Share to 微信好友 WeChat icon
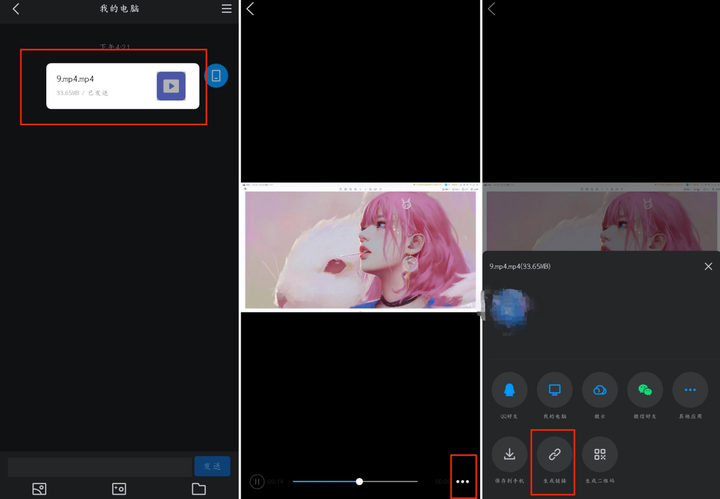Viewport: 720px width, 499px height. [x=645, y=390]
